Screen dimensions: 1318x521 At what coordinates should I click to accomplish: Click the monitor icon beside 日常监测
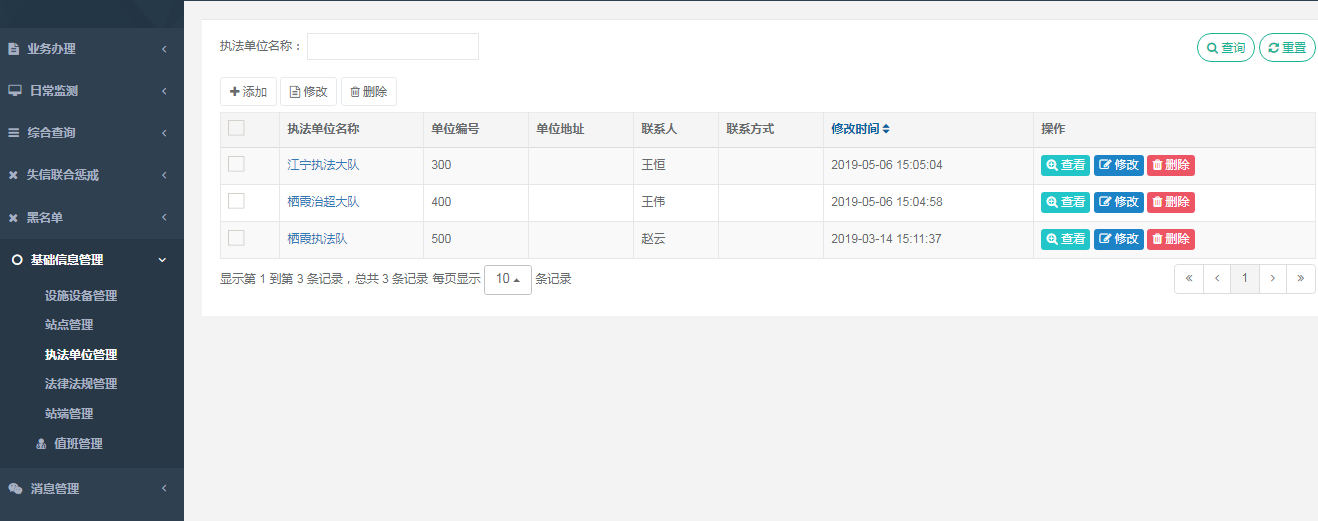[15, 91]
